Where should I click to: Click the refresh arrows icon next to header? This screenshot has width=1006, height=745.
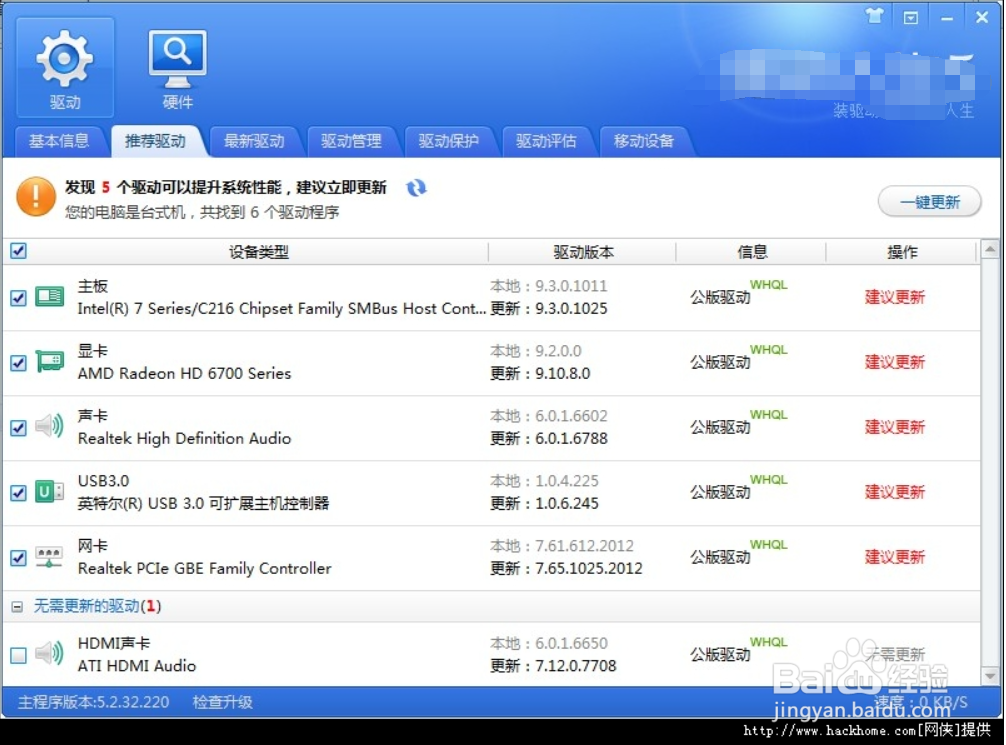(416, 187)
